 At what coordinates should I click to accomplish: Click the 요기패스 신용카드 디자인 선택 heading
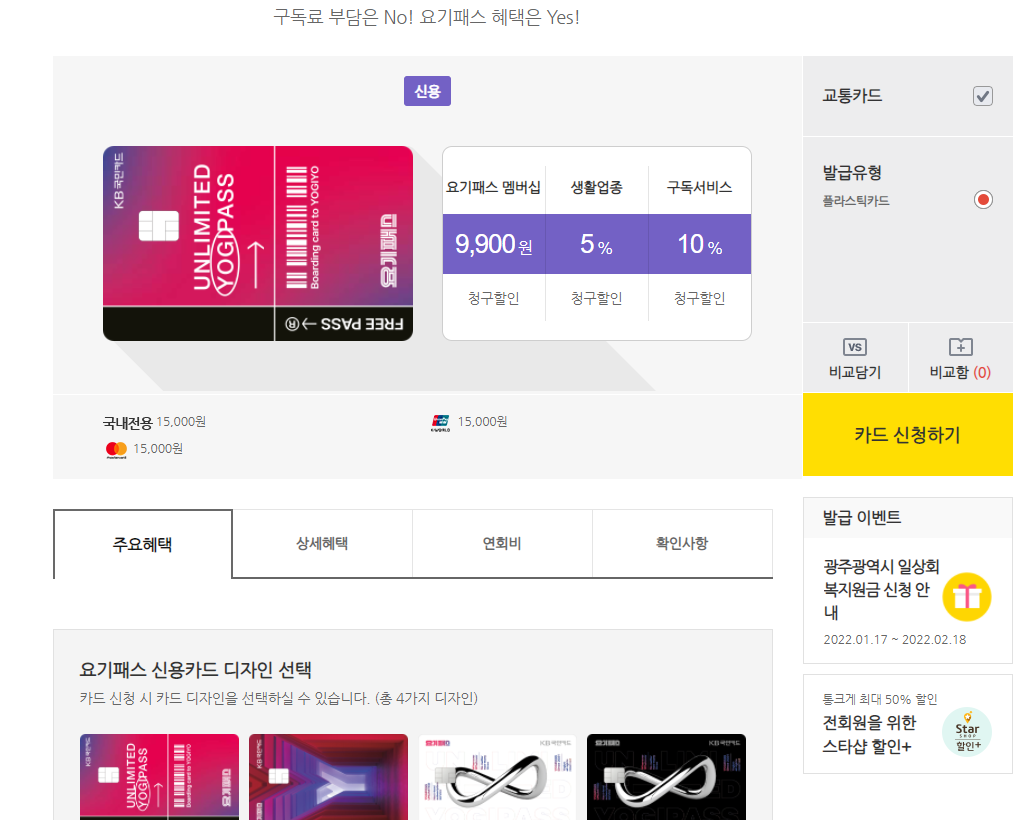(x=195, y=669)
